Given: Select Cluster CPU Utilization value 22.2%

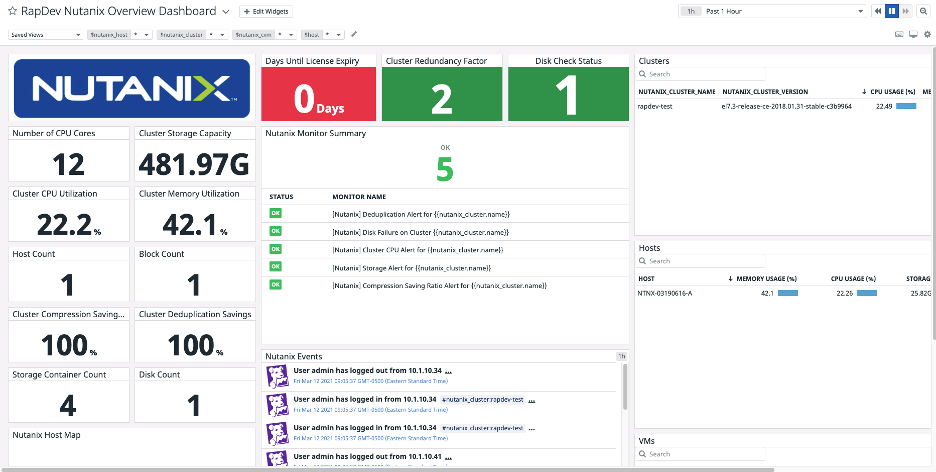Looking at the screenshot, I should click(x=68, y=225).
